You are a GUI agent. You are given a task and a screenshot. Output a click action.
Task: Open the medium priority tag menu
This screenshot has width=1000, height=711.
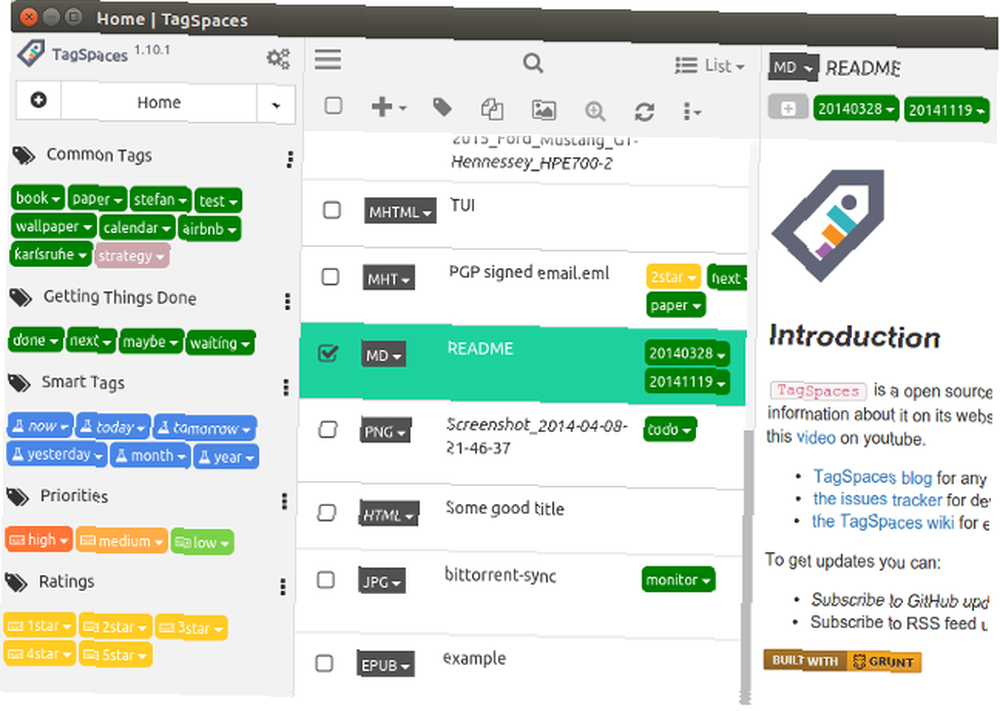click(x=121, y=541)
